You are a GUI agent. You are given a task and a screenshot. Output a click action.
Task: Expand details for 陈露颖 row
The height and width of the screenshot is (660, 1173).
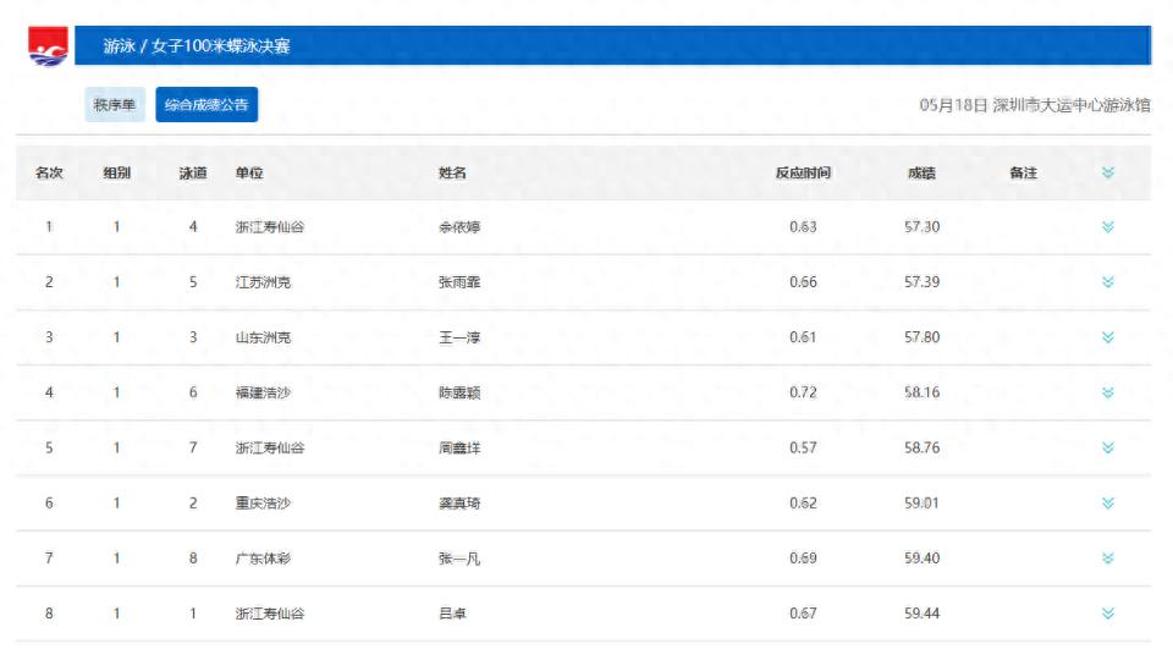1108,393
